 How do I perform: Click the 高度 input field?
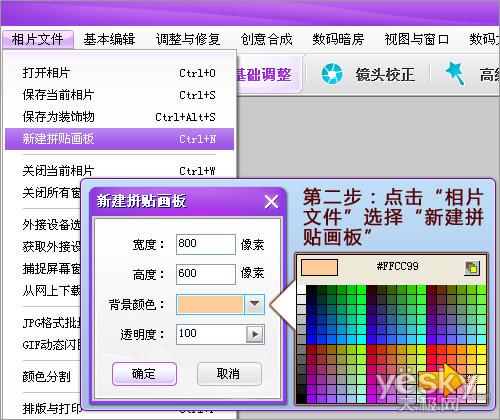click(x=206, y=274)
